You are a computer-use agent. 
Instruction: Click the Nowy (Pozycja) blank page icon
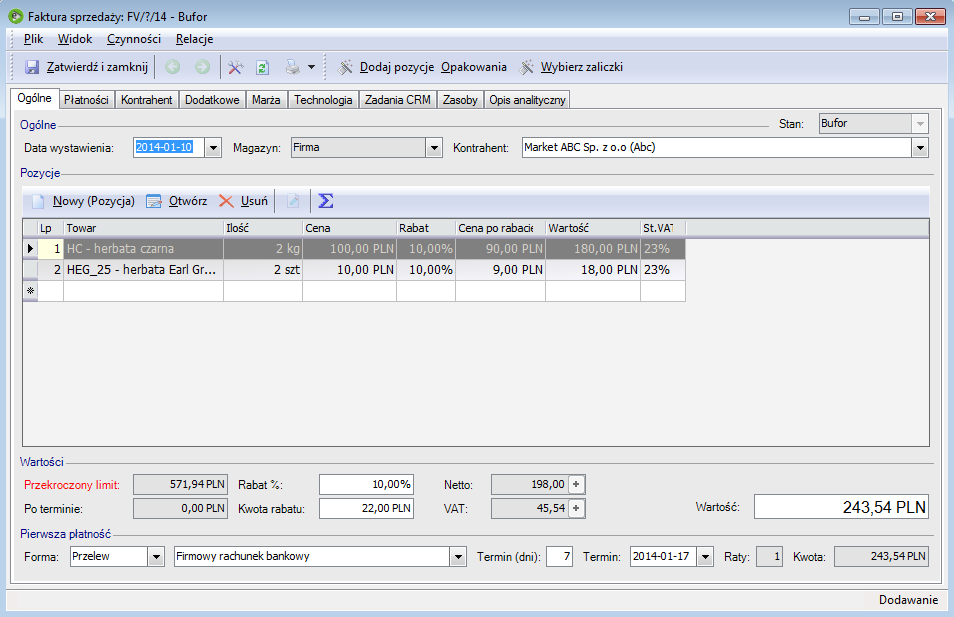38,201
